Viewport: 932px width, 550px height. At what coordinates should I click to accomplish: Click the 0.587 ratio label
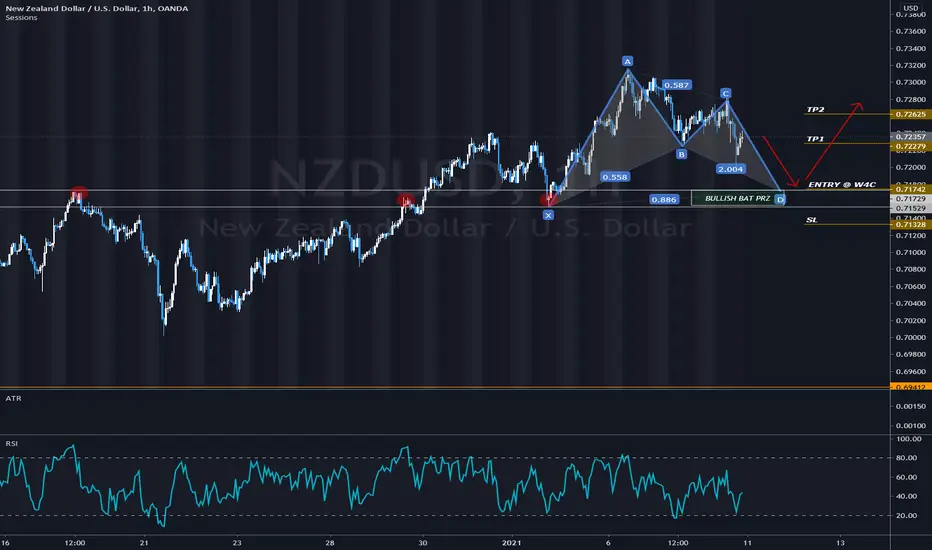point(676,85)
